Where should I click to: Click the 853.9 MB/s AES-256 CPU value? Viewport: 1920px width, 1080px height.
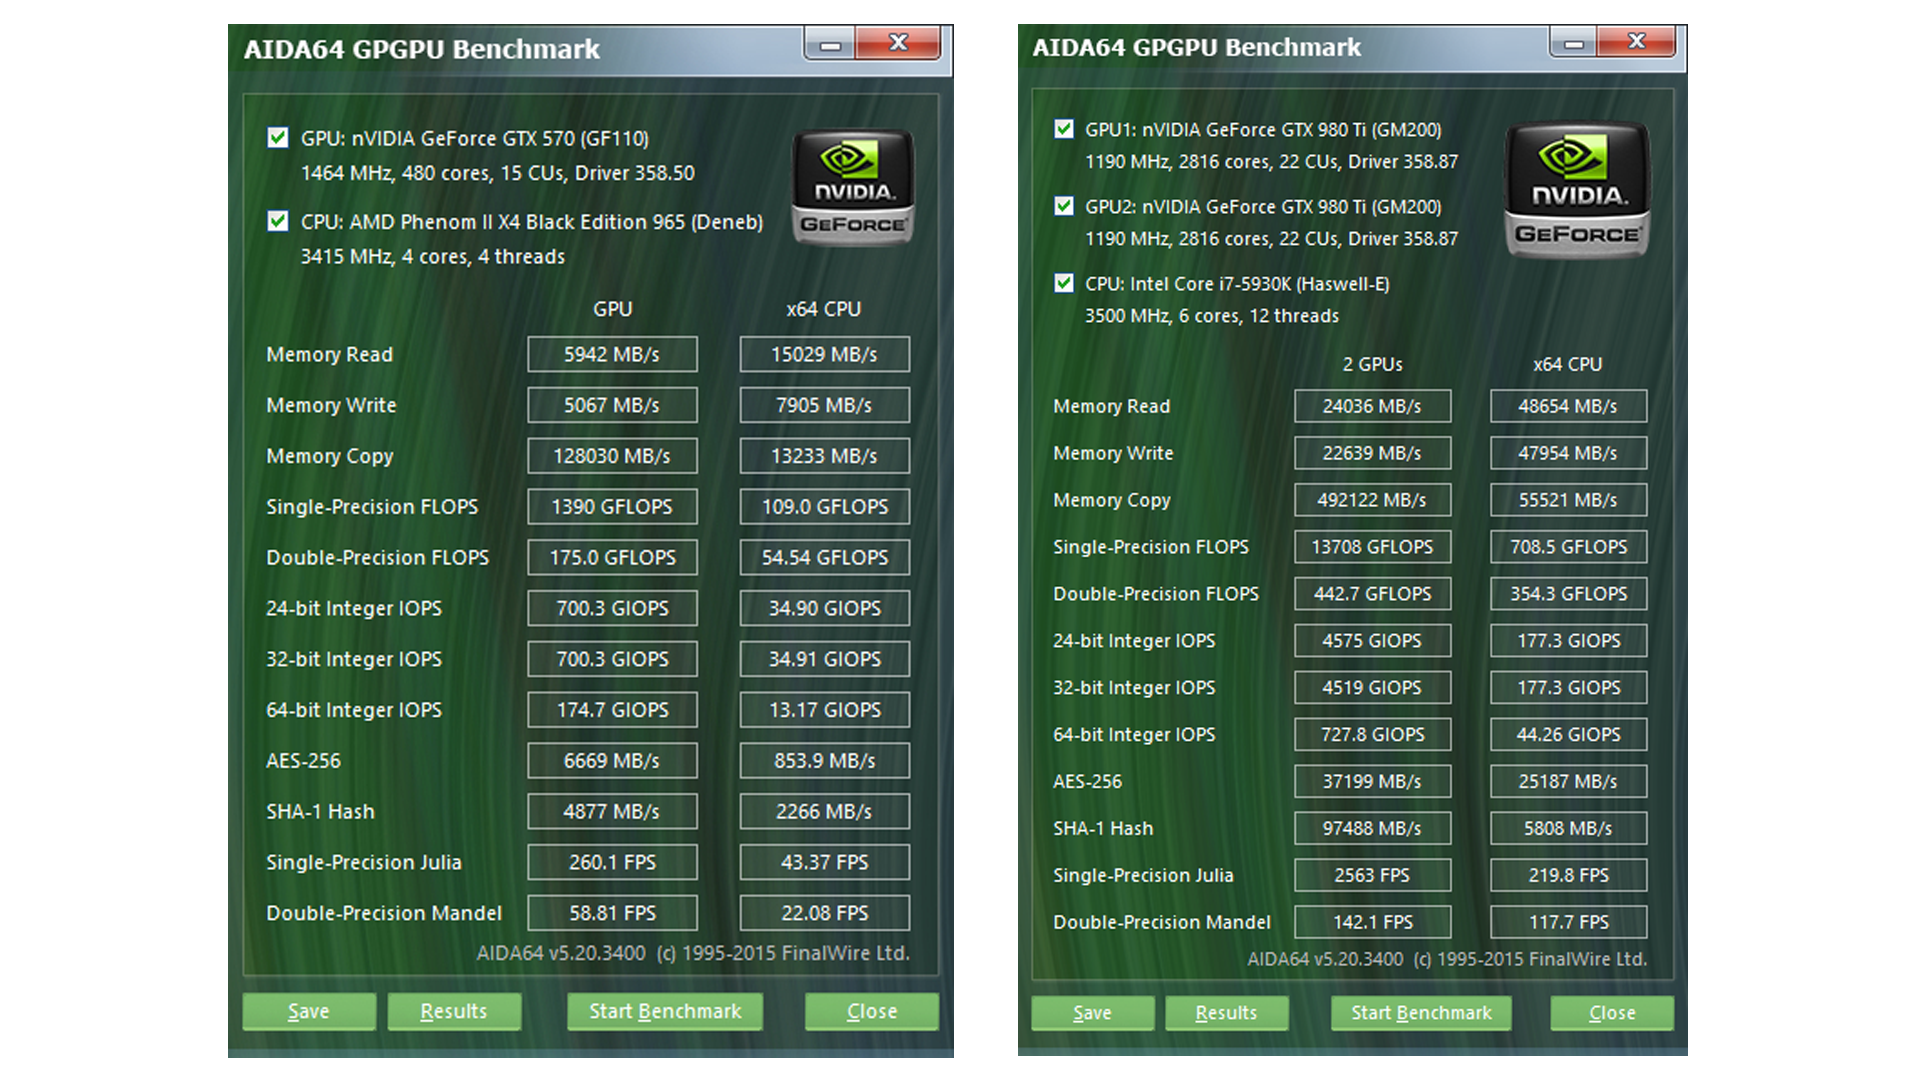click(824, 761)
